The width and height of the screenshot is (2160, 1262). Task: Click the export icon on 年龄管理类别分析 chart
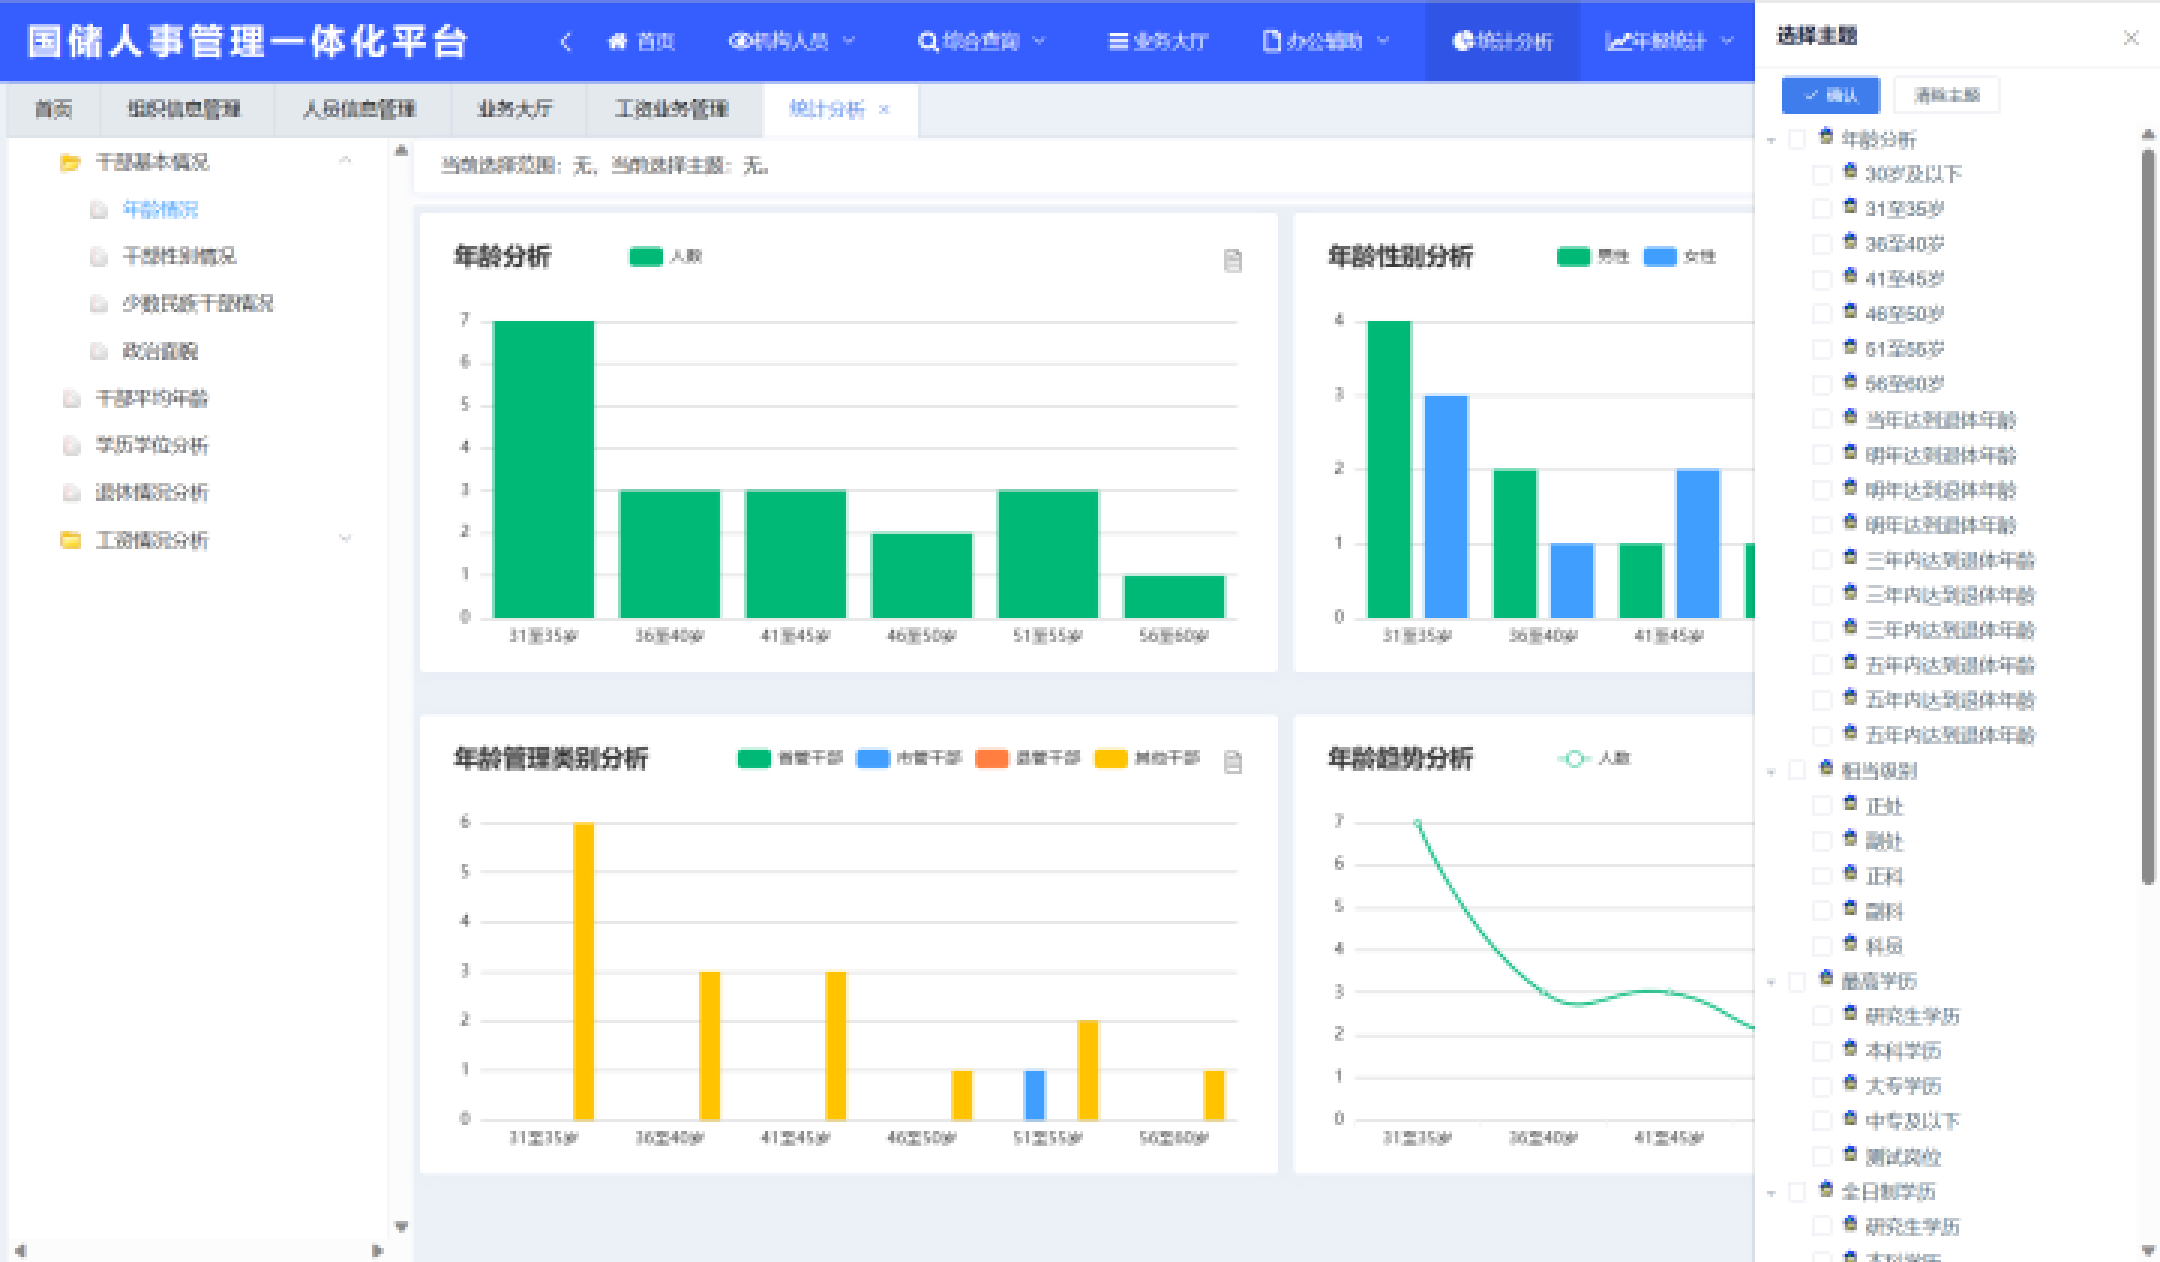click(1232, 762)
